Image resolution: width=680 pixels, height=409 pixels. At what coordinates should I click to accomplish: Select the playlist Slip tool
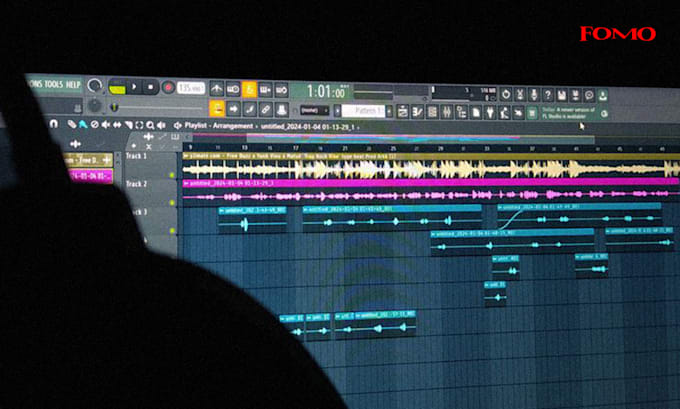pyautogui.click(x=117, y=125)
